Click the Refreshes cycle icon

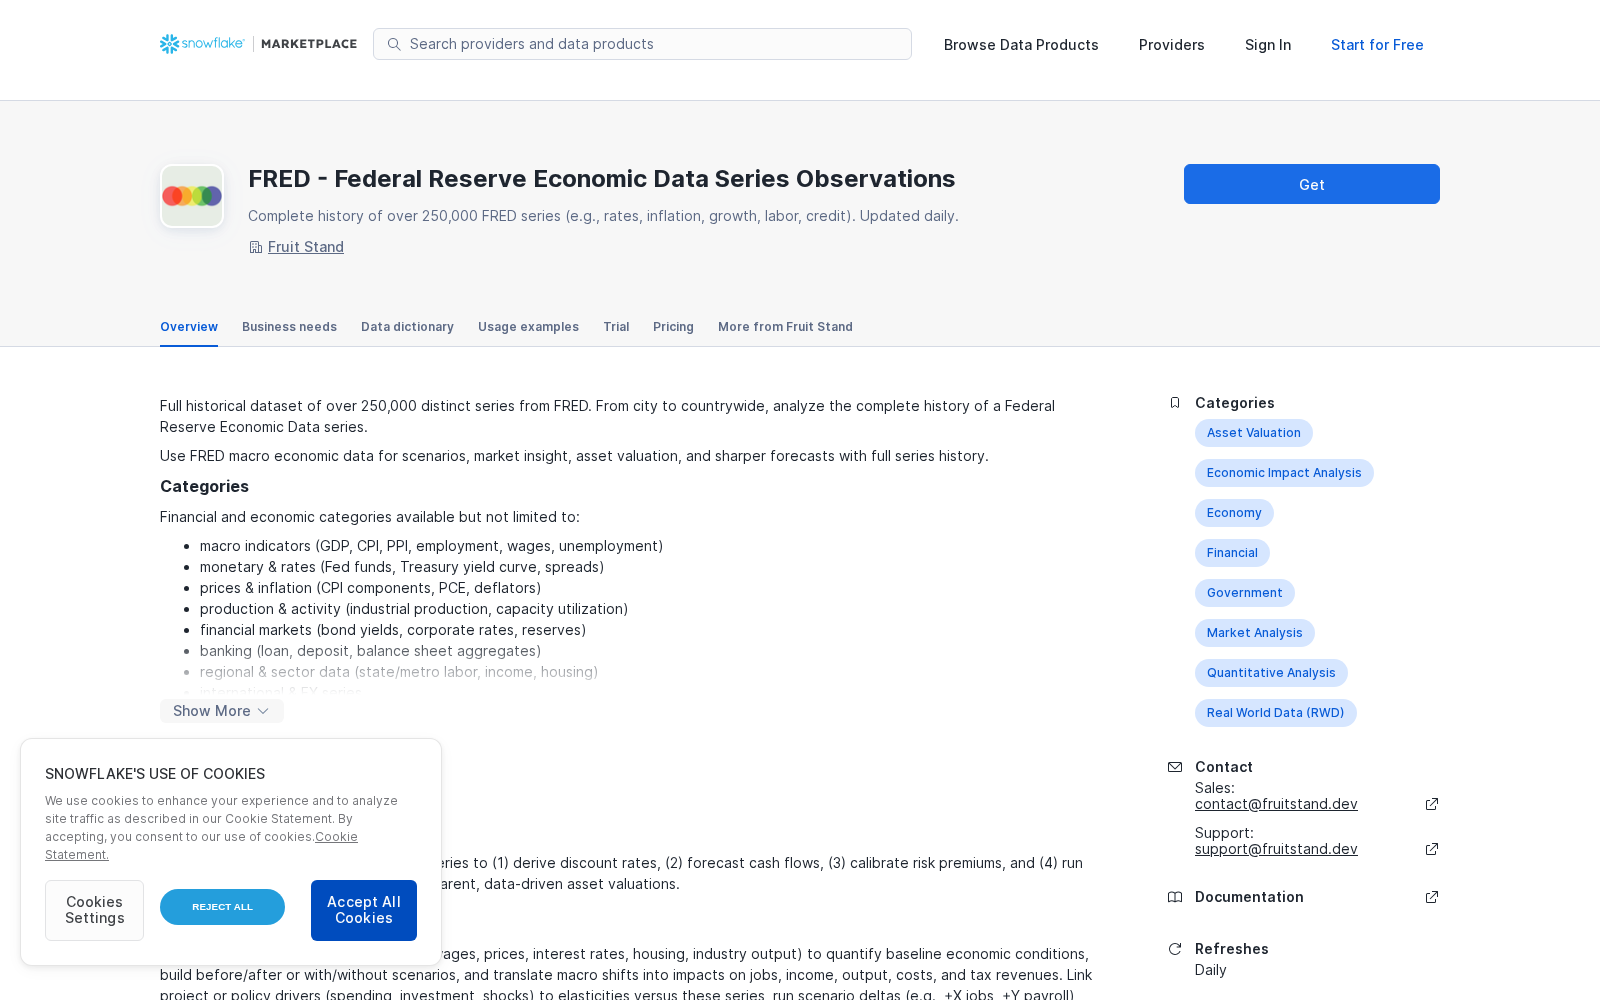coord(1175,949)
